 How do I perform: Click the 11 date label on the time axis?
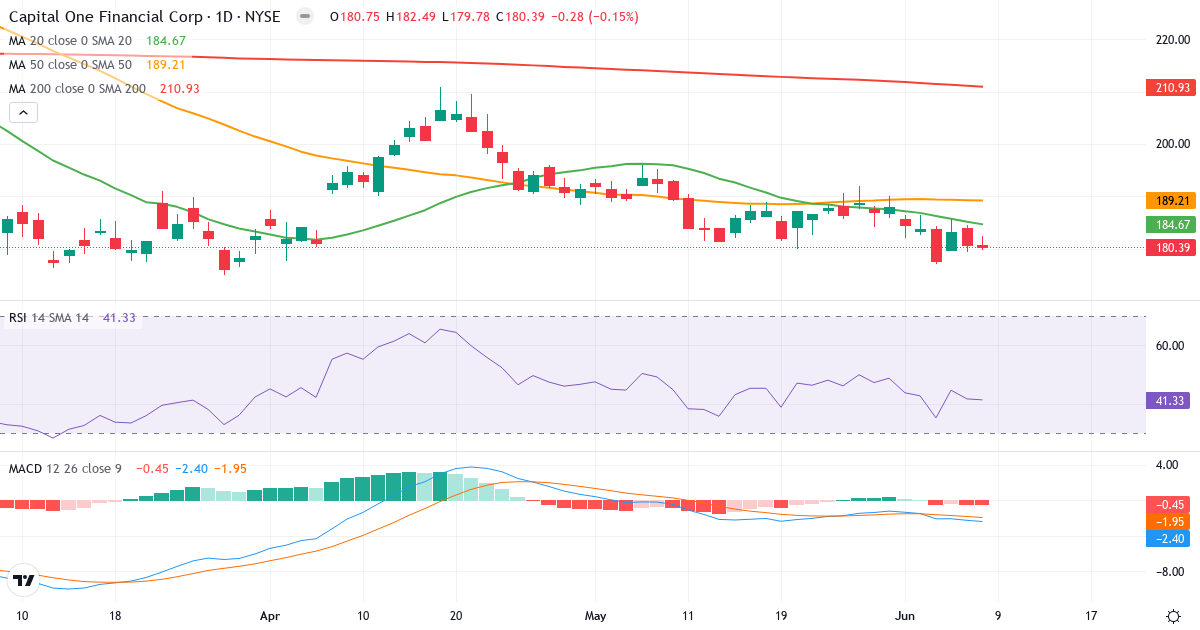[x=688, y=616]
